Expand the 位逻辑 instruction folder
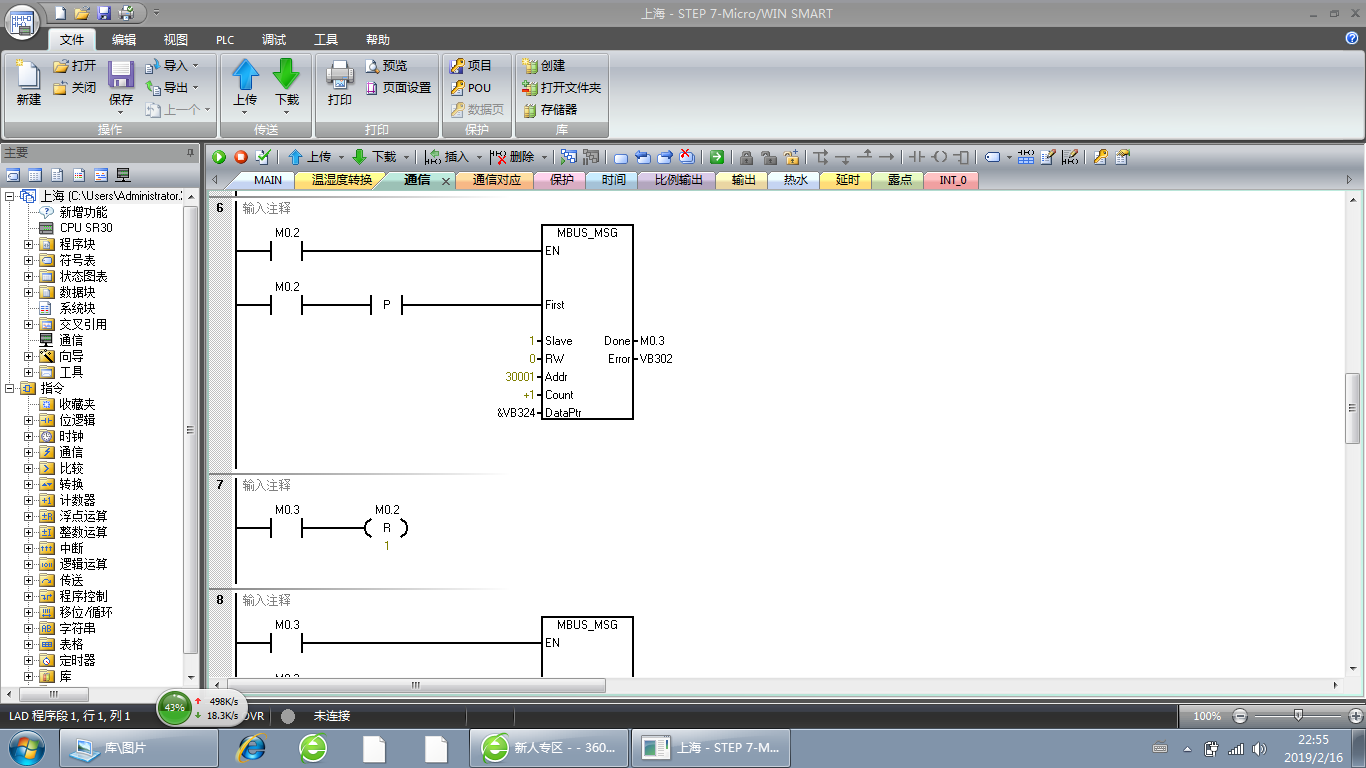1366x768 pixels. click(29, 420)
